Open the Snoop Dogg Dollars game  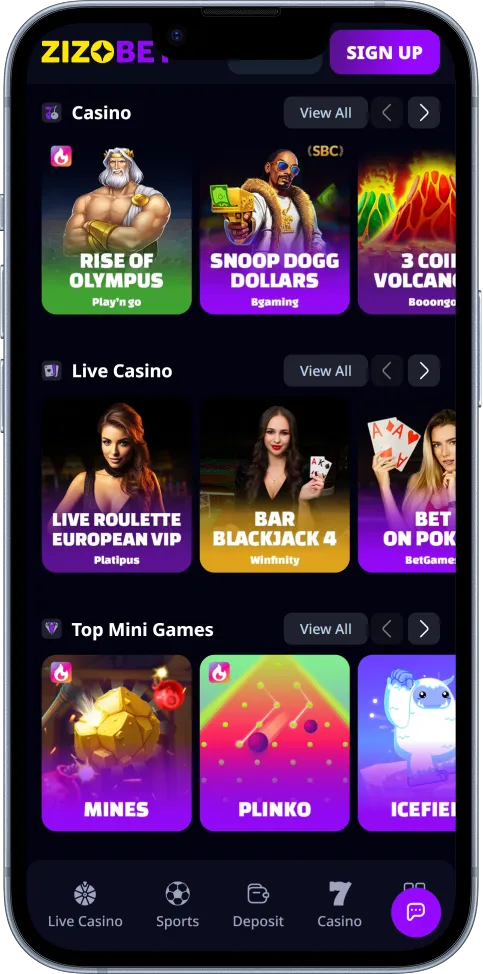(x=274, y=229)
